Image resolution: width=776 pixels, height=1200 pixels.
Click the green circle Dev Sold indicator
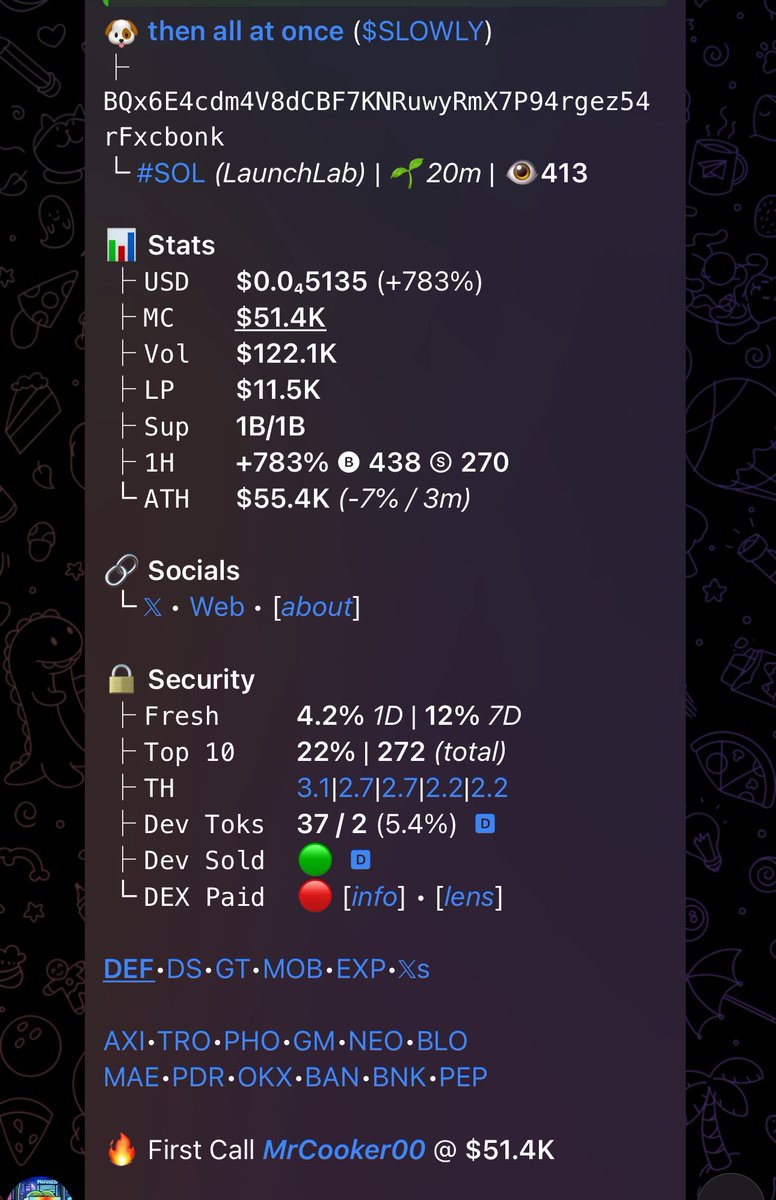pos(315,860)
